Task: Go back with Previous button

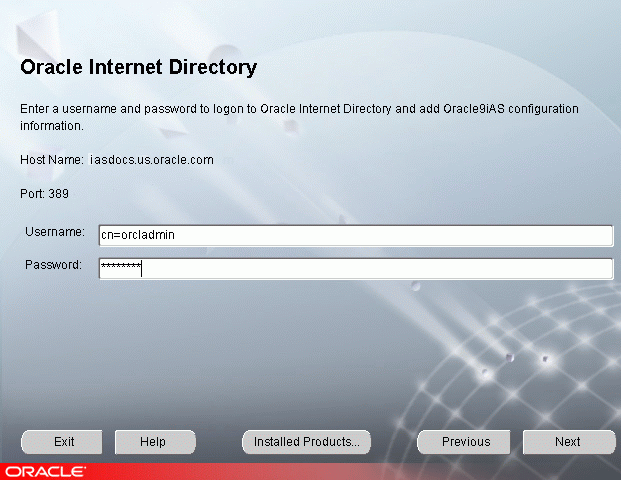Action: tap(464, 442)
